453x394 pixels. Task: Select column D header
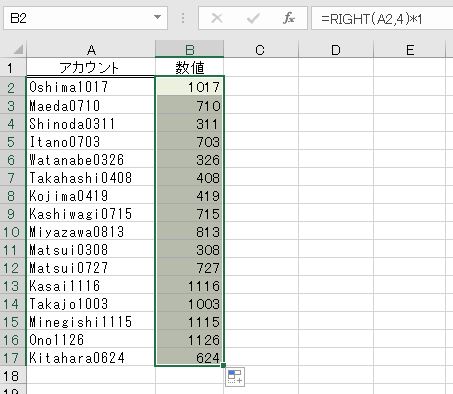point(336,50)
